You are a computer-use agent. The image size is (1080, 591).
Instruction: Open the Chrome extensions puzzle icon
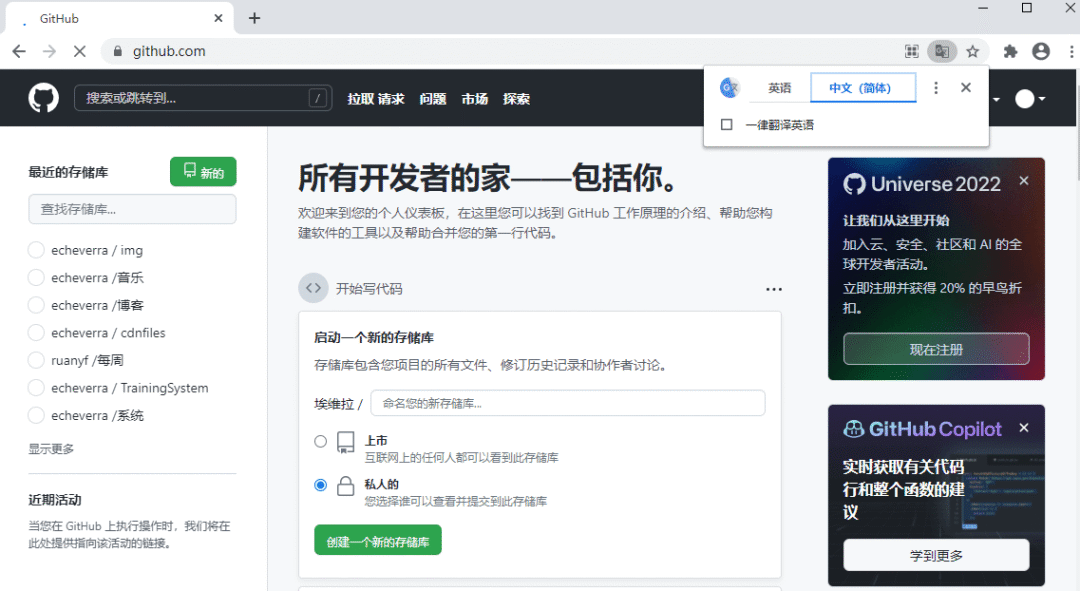tap(1010, 50)
